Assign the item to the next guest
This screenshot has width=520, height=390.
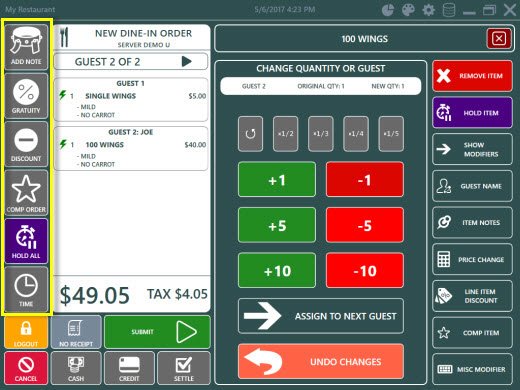click(321, 316)
